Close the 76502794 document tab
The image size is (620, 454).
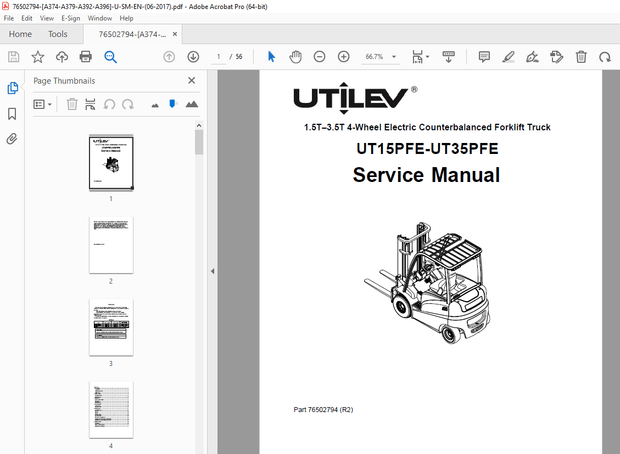[175, 34]
